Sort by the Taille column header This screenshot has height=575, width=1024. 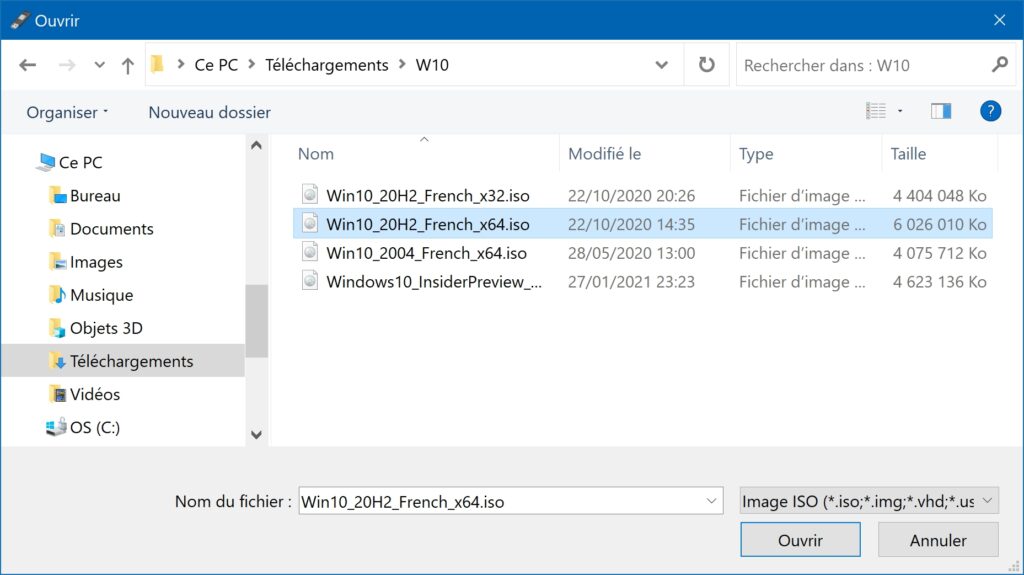(x=908, y=154)
